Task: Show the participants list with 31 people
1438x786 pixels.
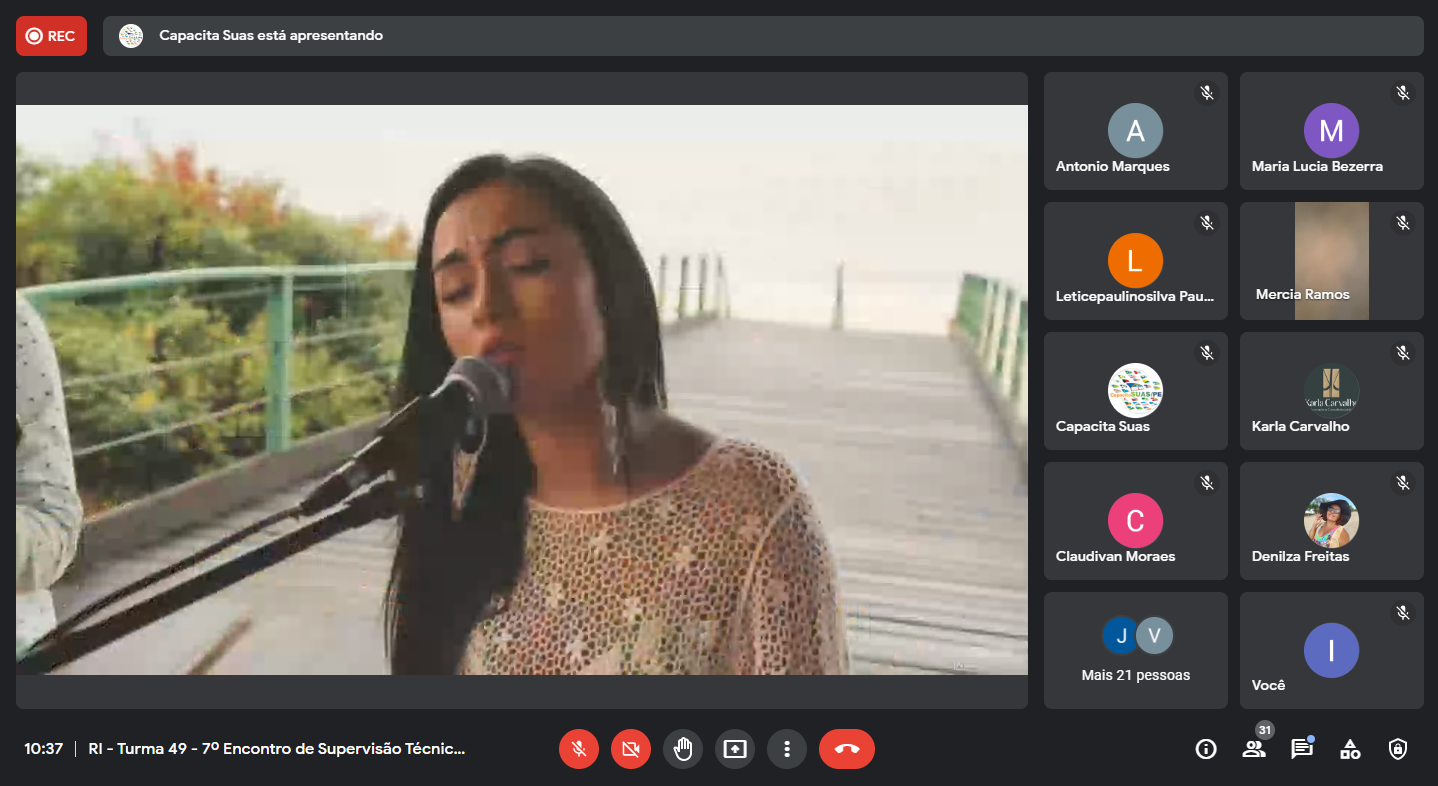Action: (x=1254, y=749)
